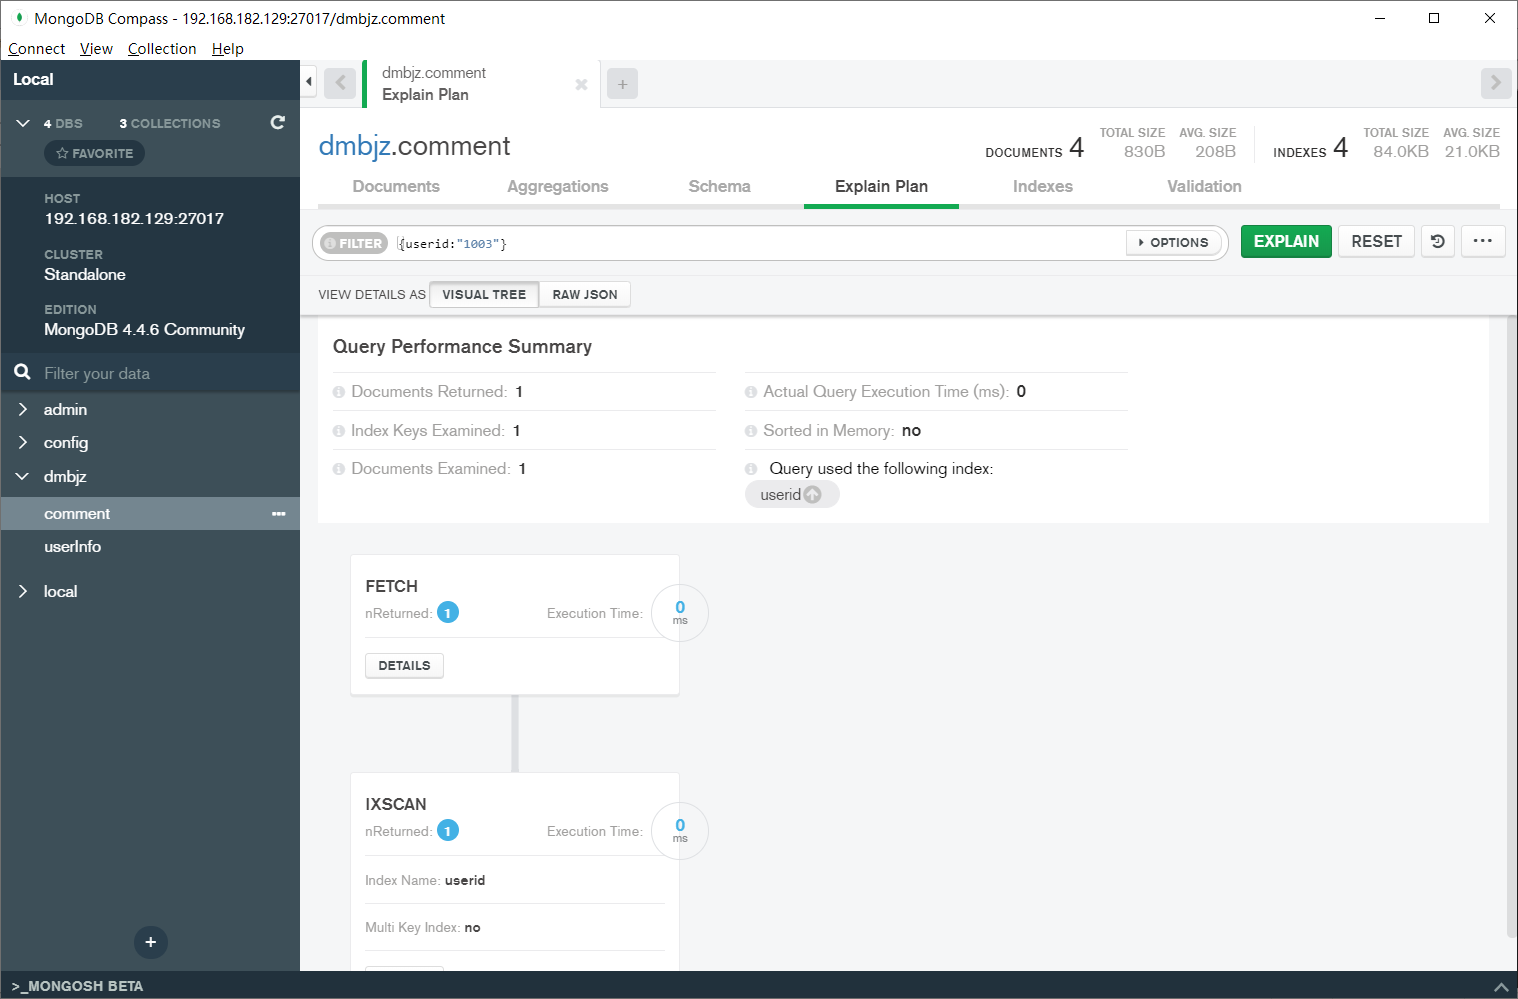
Task: Create a database with plus button
Action: (150, 942)
